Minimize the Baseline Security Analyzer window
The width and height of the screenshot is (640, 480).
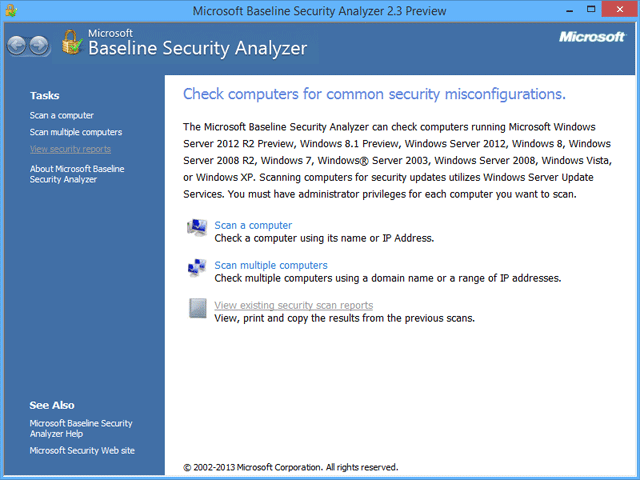[x=570, y=10]
